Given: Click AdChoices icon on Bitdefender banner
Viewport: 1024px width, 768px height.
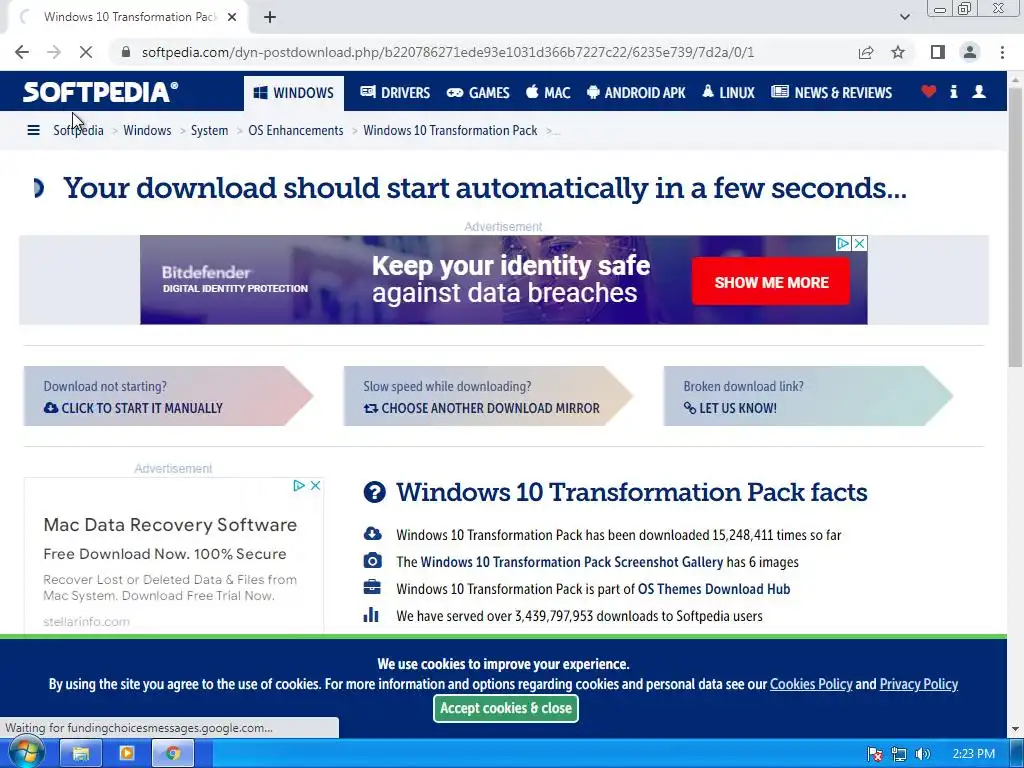Looking at the screenshot, I should pos(843,244).
